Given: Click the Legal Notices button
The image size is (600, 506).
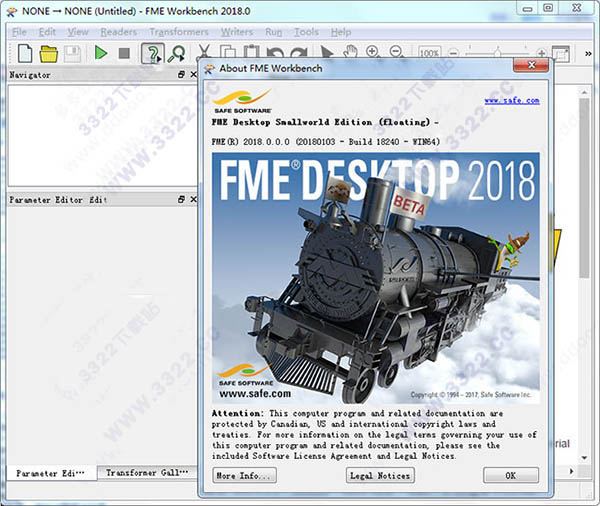Looking at the screenshot, I should tap(380, 475).
